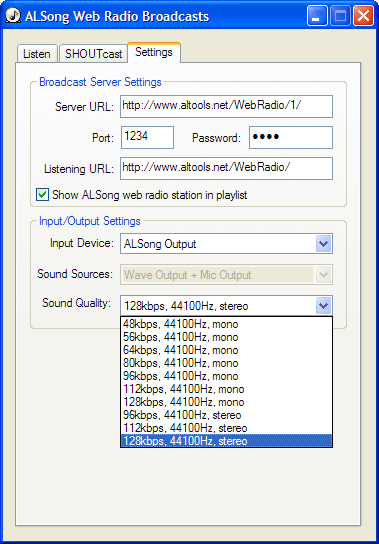
Task: Open the SHOUTcast tab
Action: tap(93, 54)
